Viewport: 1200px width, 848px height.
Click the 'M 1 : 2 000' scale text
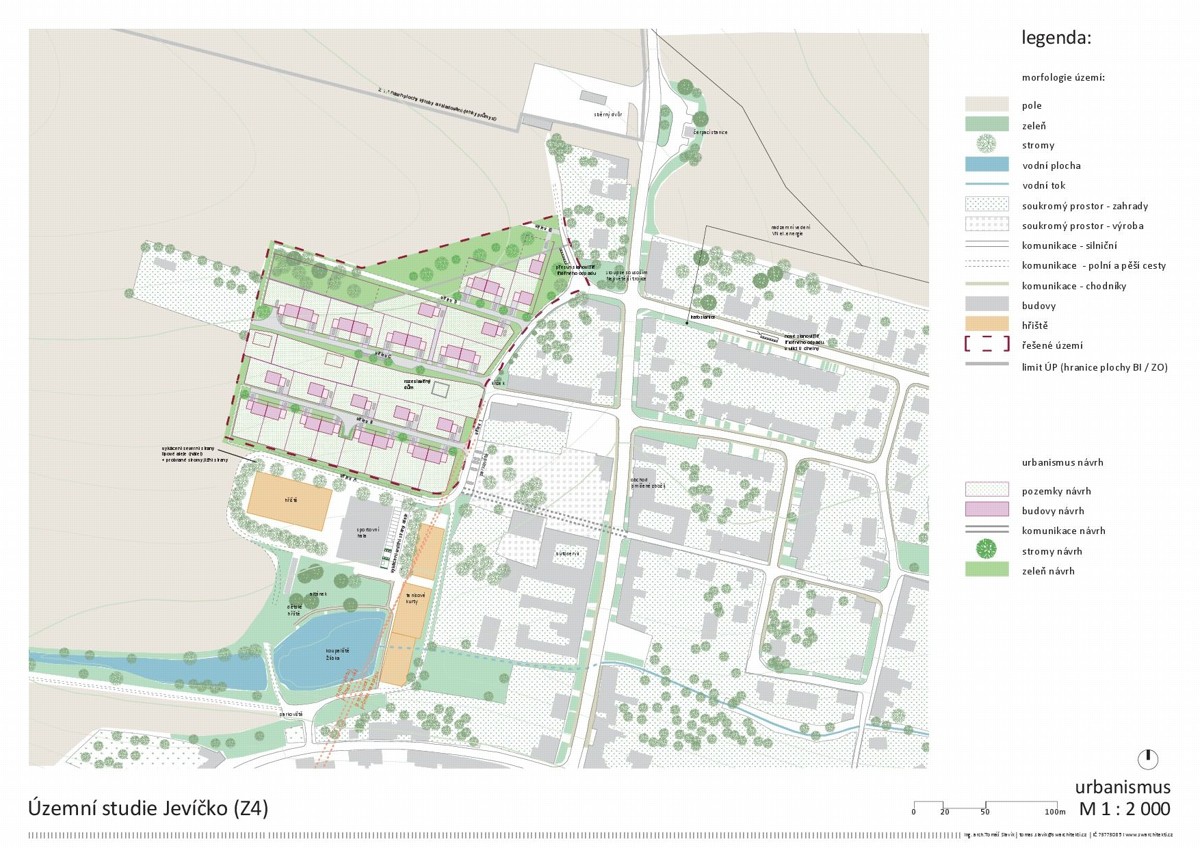tap(1124, 808)
